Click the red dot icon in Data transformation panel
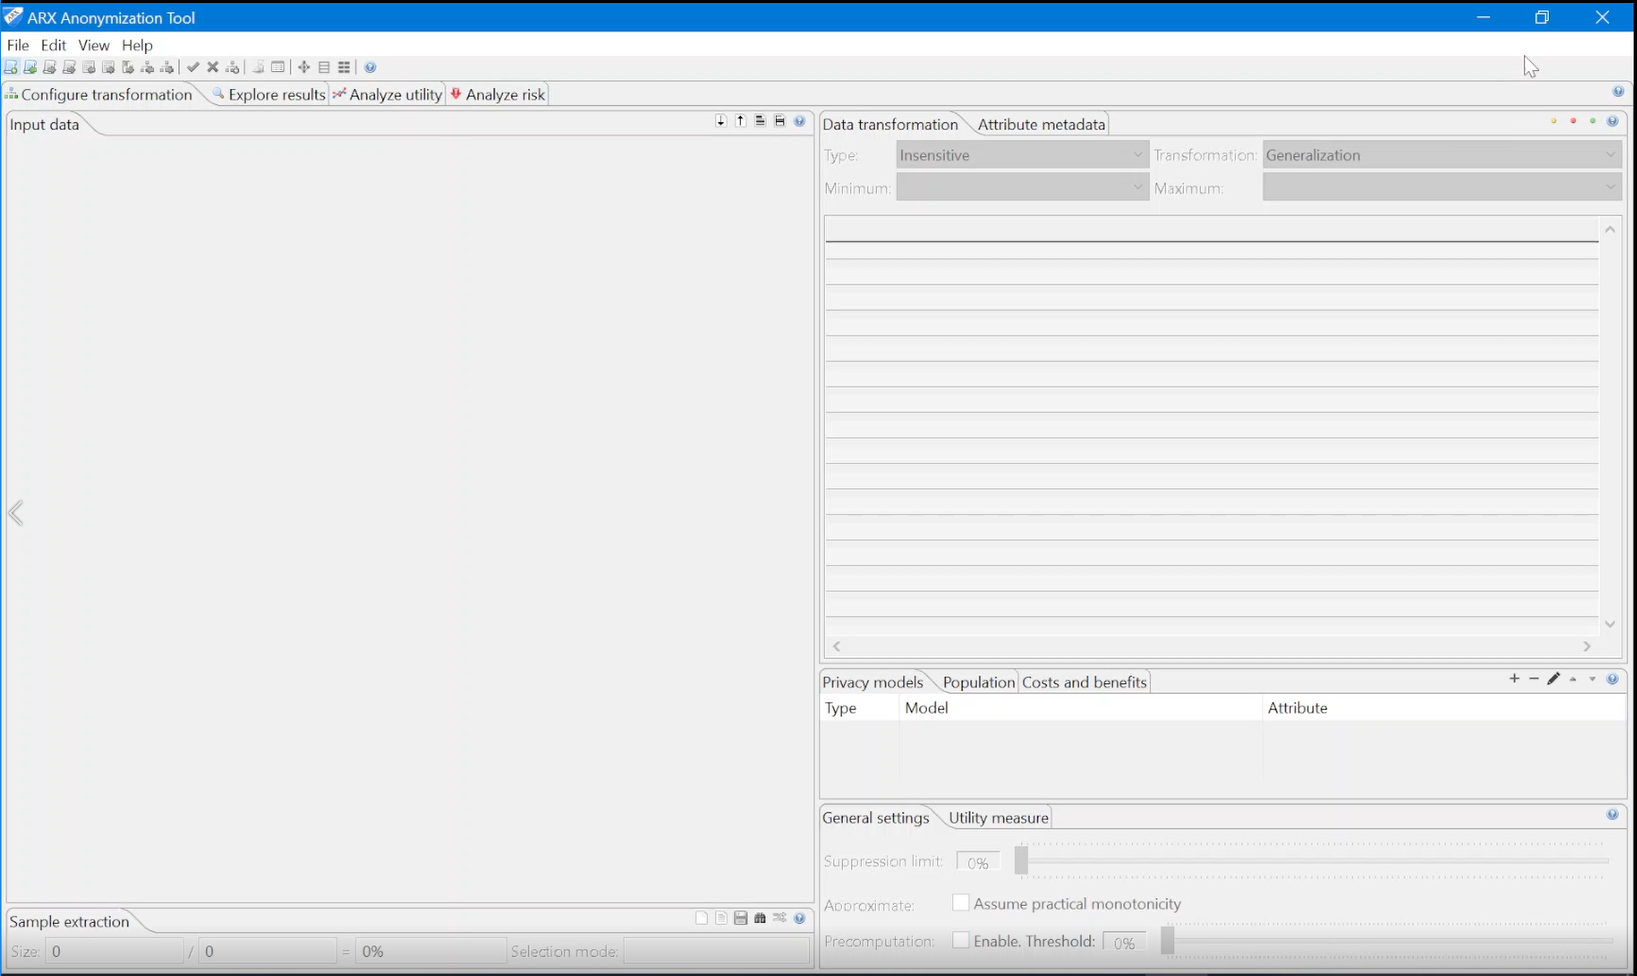The image size is (1637, 976). pyautogui.click(x=1573, y=121)
